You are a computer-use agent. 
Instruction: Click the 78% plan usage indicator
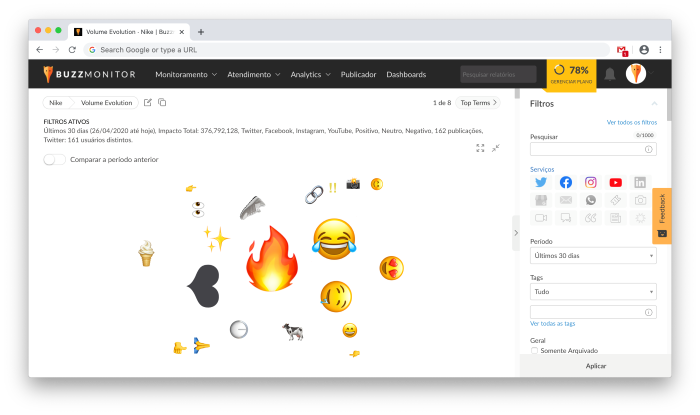tap(571, 75)
